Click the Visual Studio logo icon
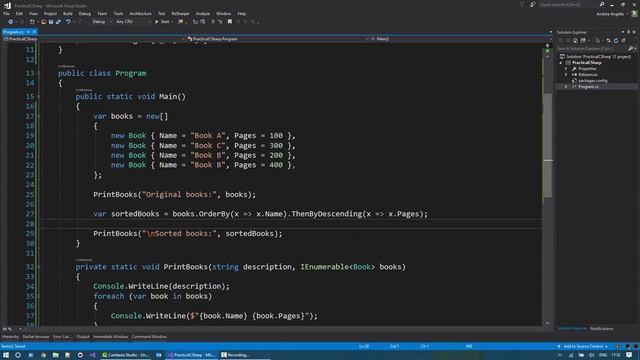Screen dimensions: 640x360 pos(7,5)
